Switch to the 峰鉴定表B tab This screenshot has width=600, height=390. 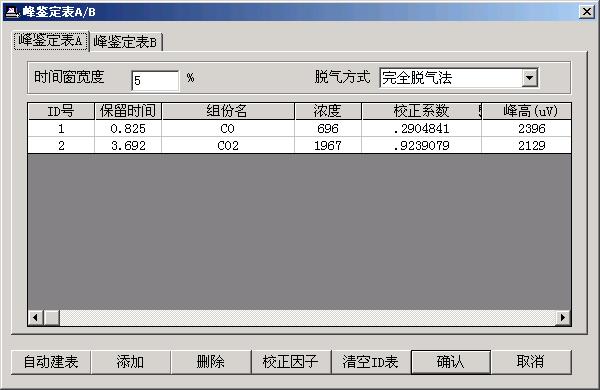(x=125, y=42)
